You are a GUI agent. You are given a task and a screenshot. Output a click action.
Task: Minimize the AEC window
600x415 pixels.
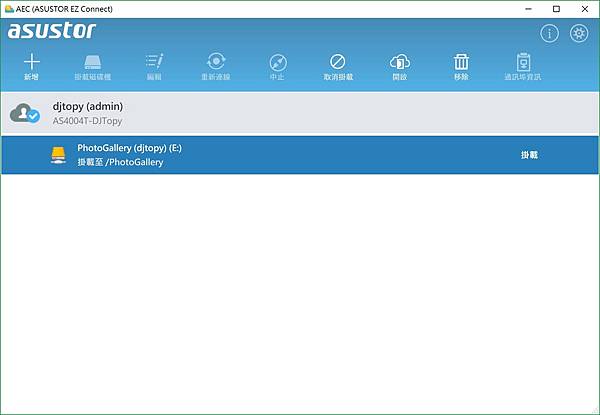[x=528, y=9]
